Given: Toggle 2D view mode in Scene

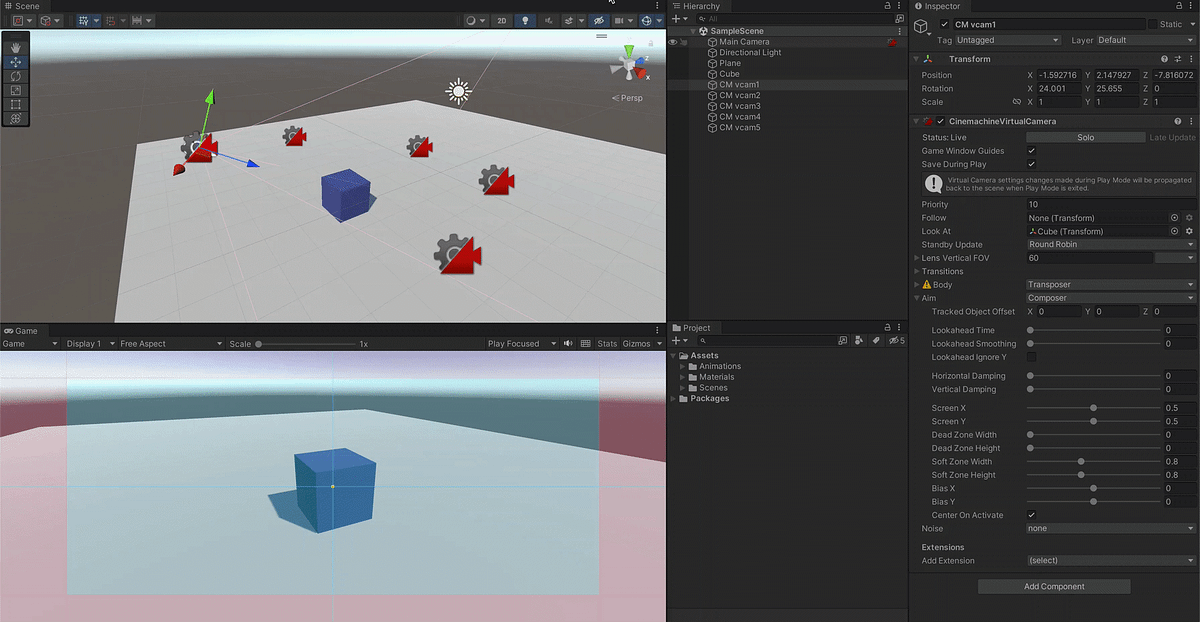Looking at the screenshot, I should (x=501, y=20).
